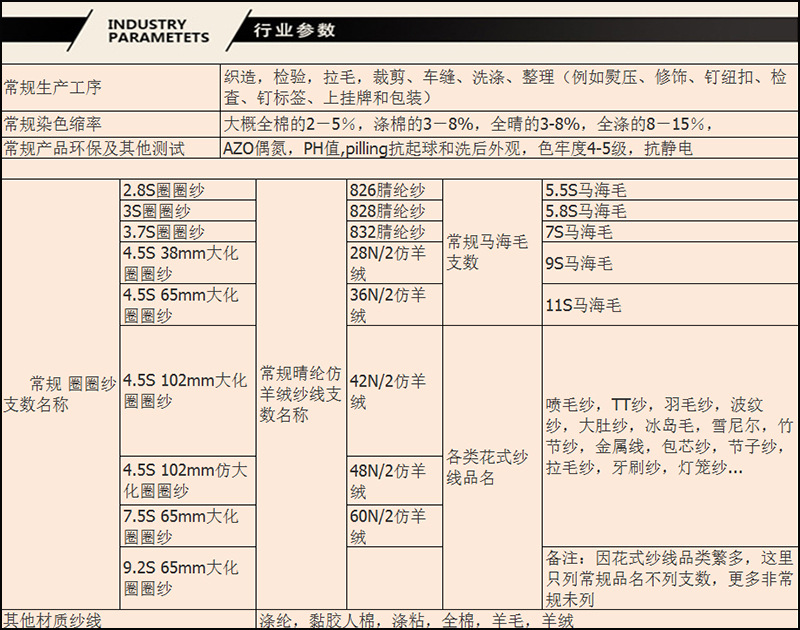
Task: Click the 9.2S 65mm大化圈圈纱 cell
Action: click(188, 578)
